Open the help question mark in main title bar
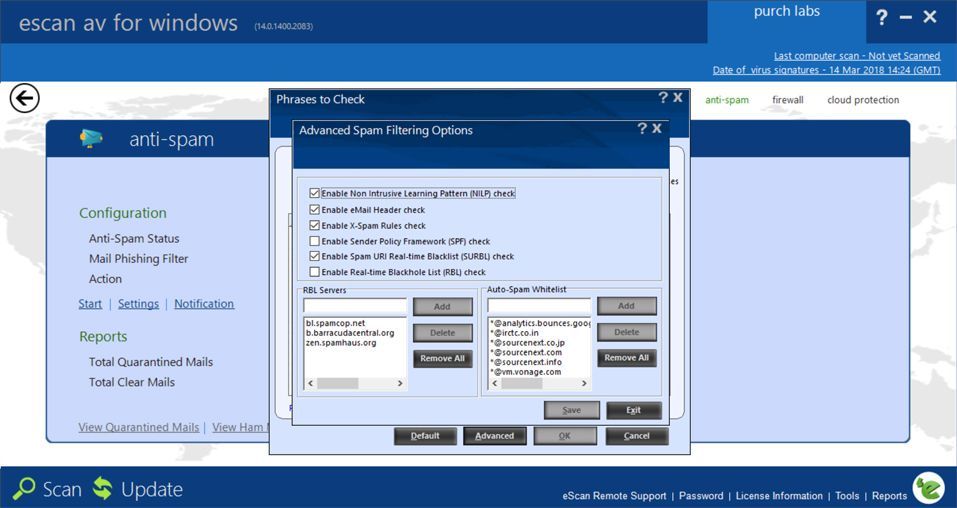The height and width of the screenshot is (508, 957). click(x=882, y=18)
